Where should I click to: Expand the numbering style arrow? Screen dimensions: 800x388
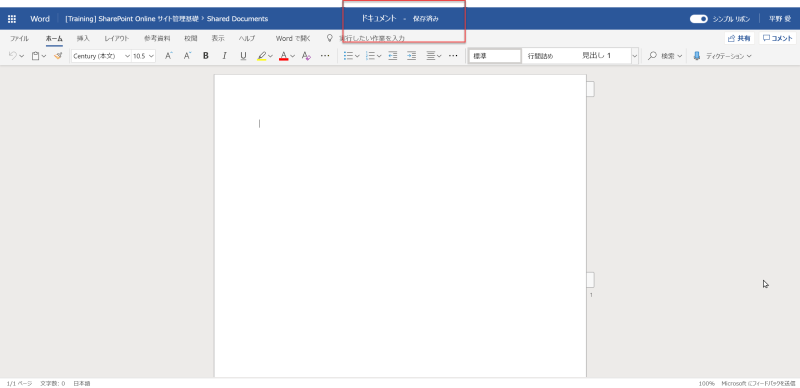click(380, 56)
